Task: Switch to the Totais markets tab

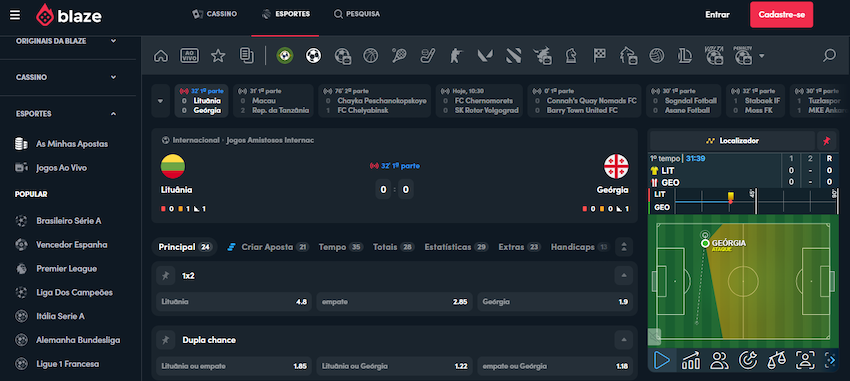Action: pos(394,247)
